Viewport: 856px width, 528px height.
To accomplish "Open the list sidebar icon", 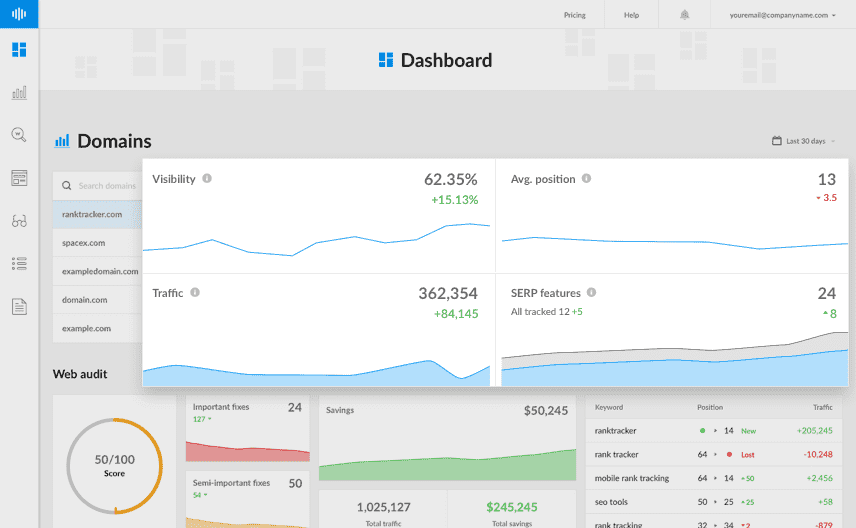I will (x=19, y=264).
